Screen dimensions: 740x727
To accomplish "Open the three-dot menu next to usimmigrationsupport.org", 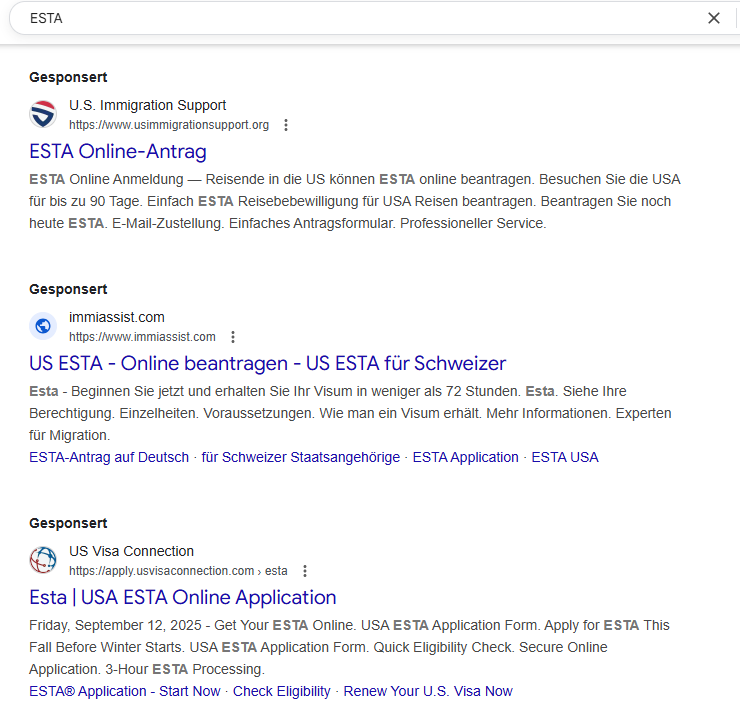I will pos(286,125).
